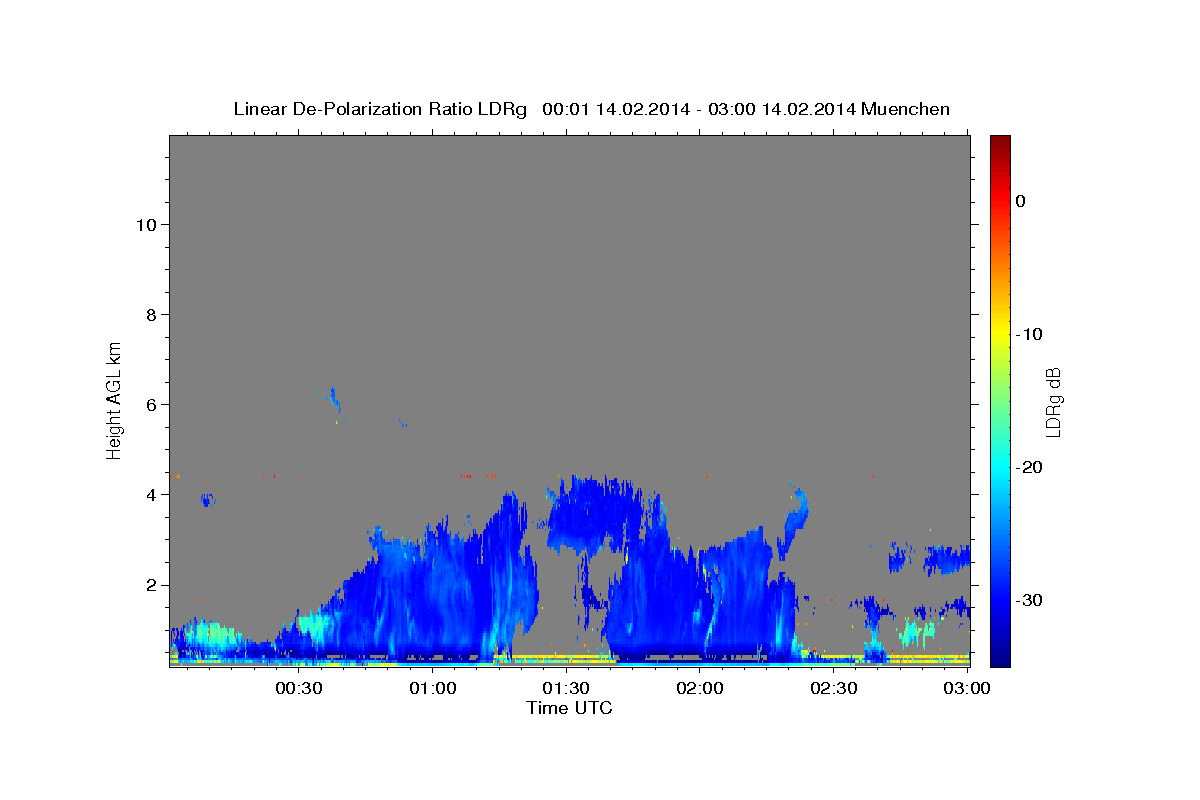Click the 'LDRg dB' colorbar label
1200x800 pixels.
pos(1052,402)
